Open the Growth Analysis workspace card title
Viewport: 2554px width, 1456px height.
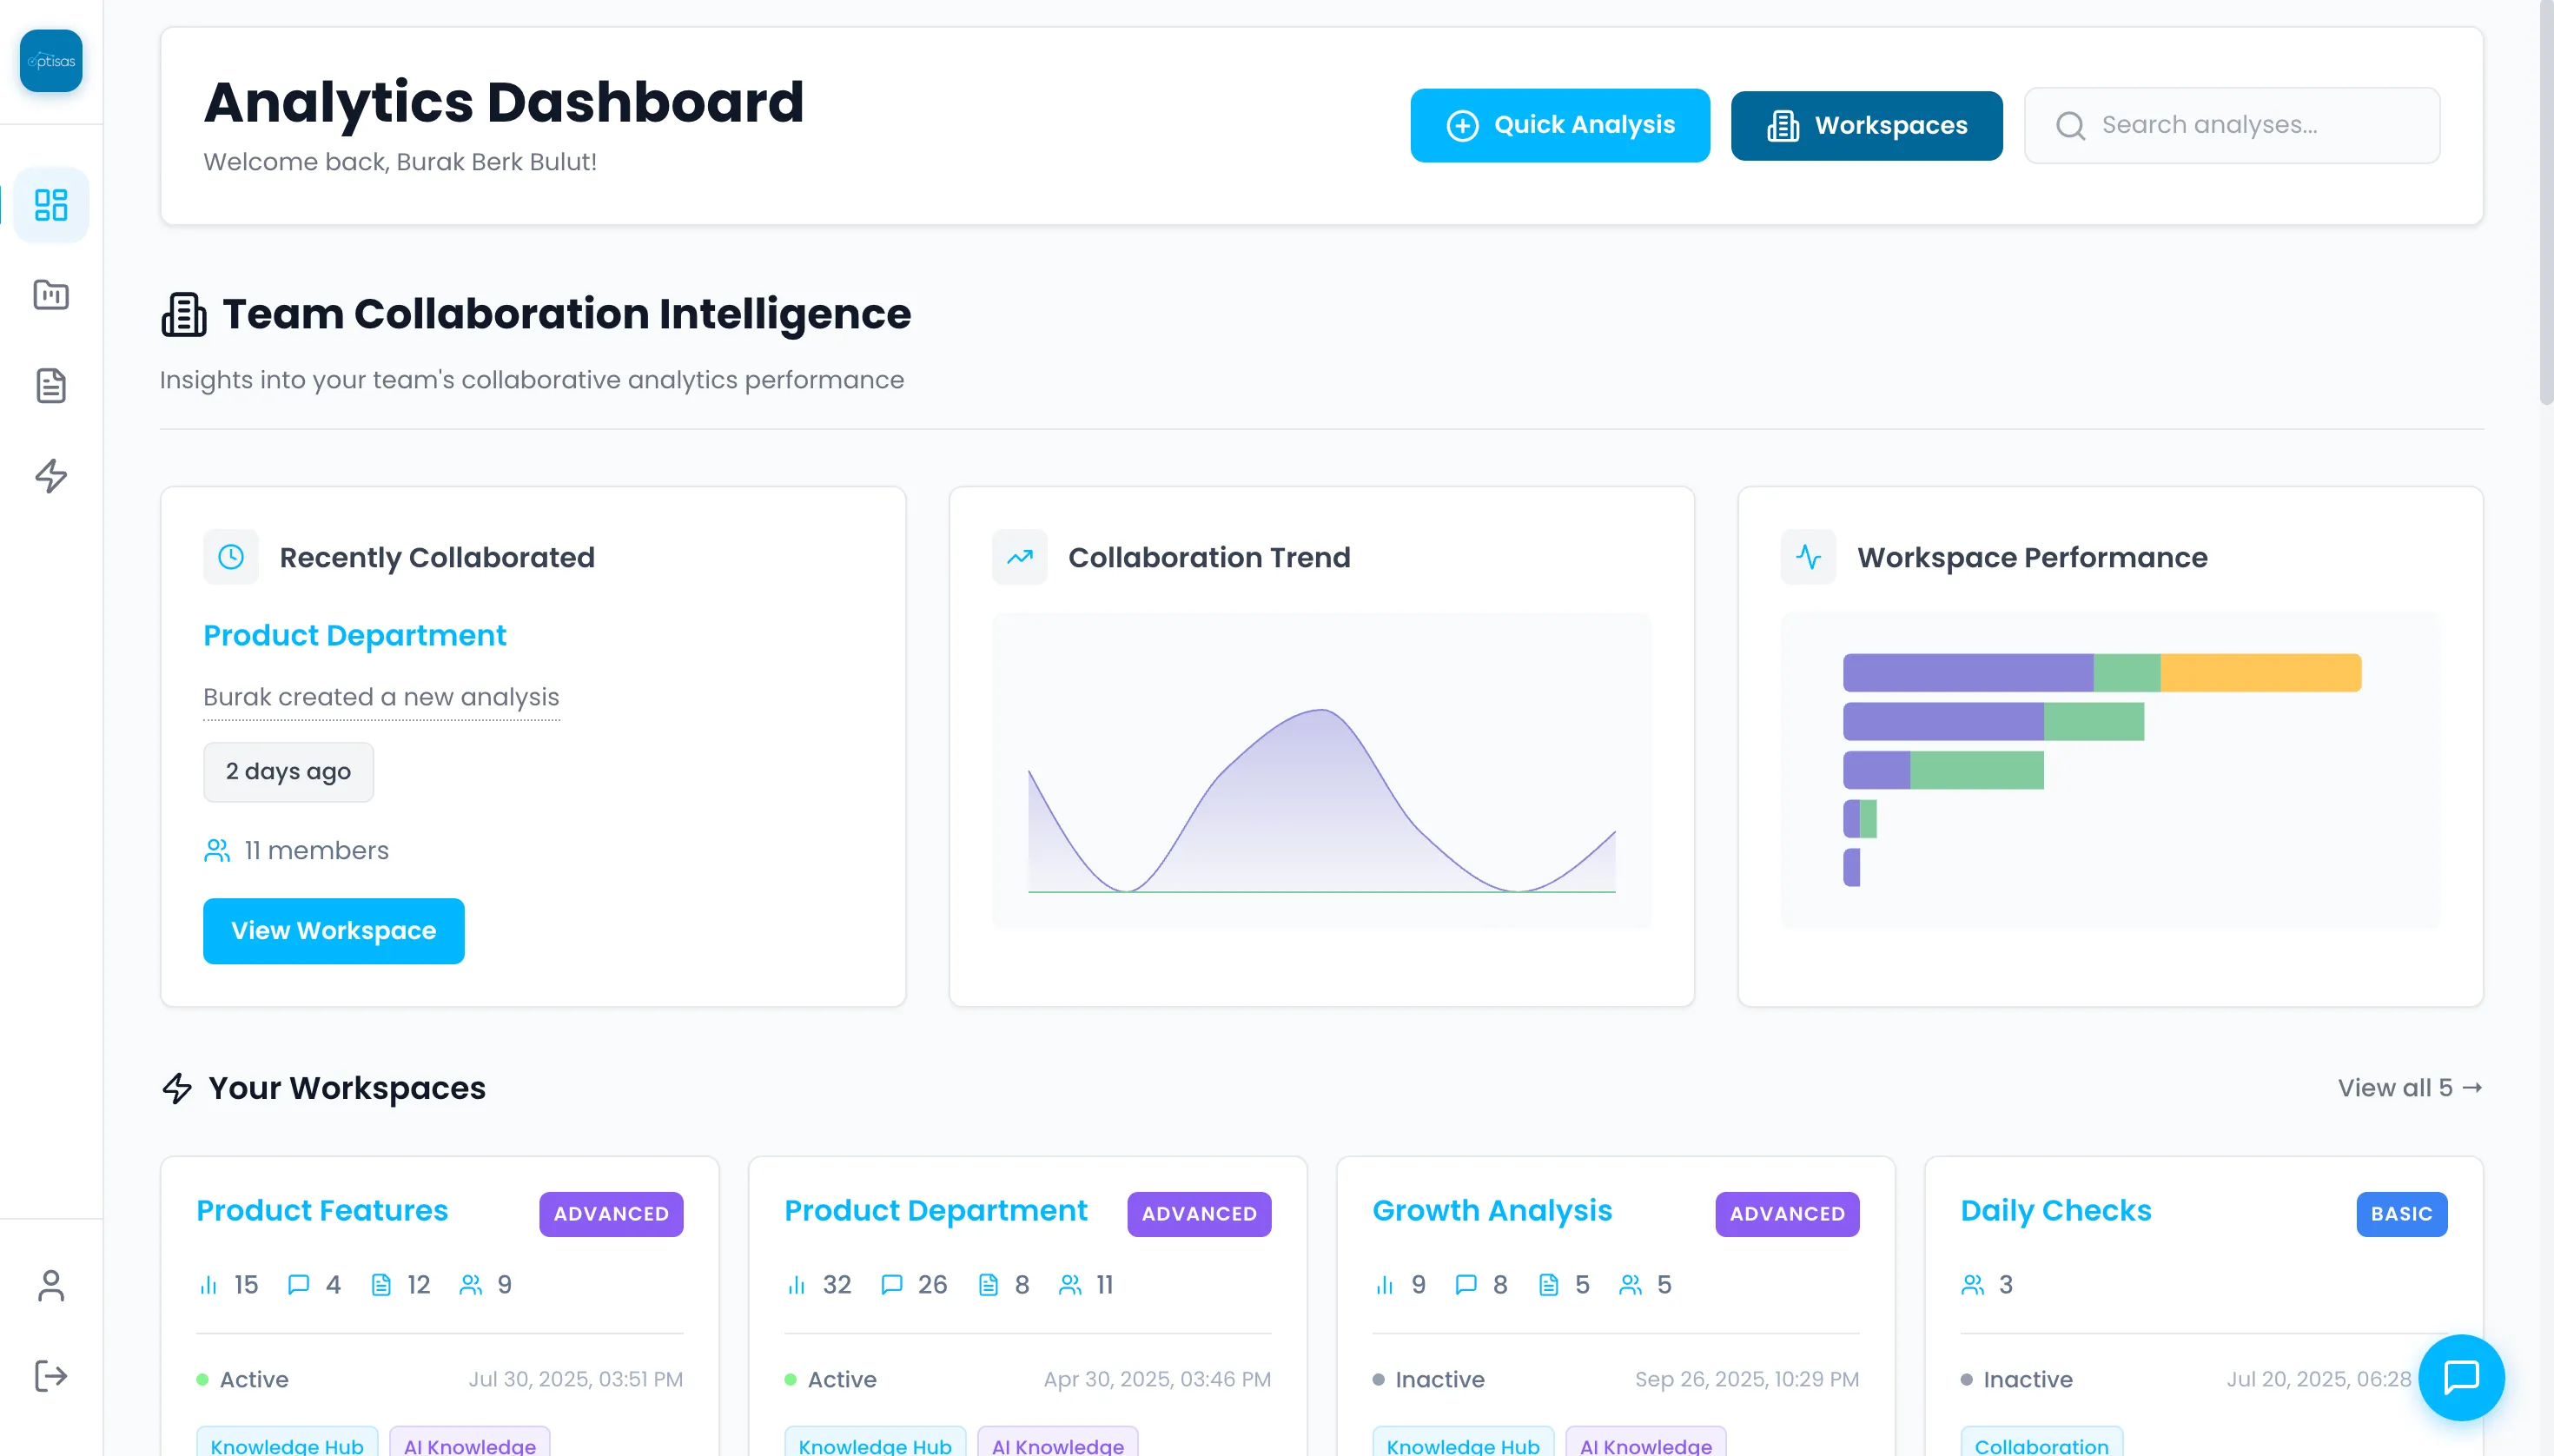pyautogui.click(x=1491, y=1210)
